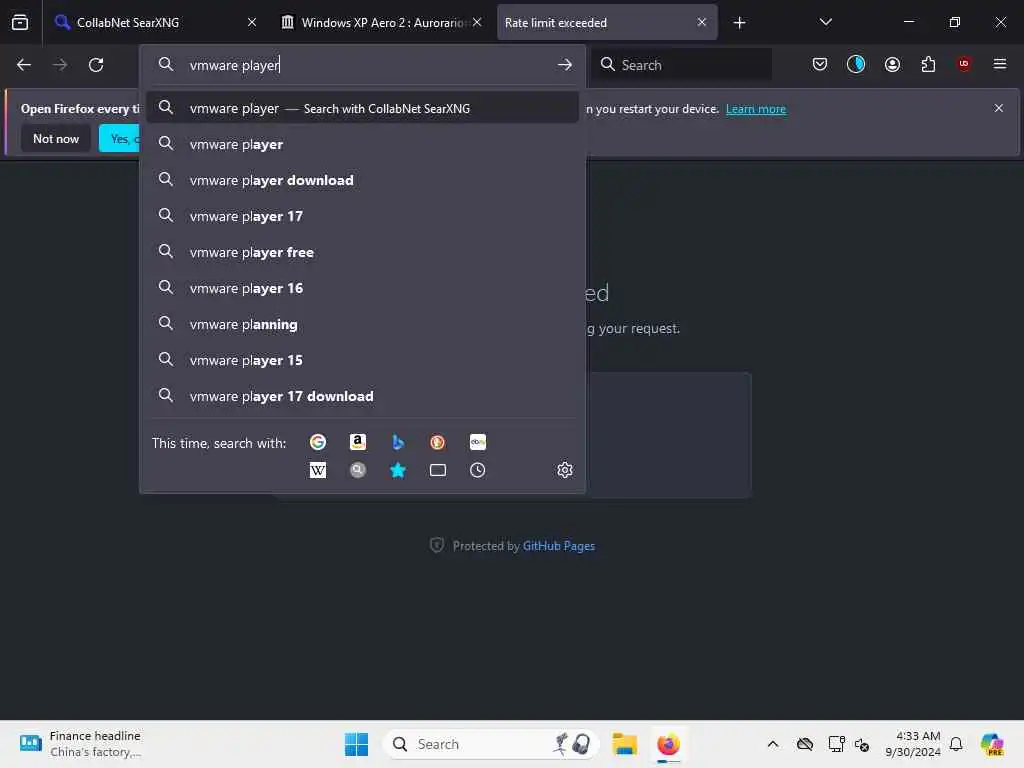
Task: Select 'vmware planning' suggestion
Action: (x=362, y=324)
